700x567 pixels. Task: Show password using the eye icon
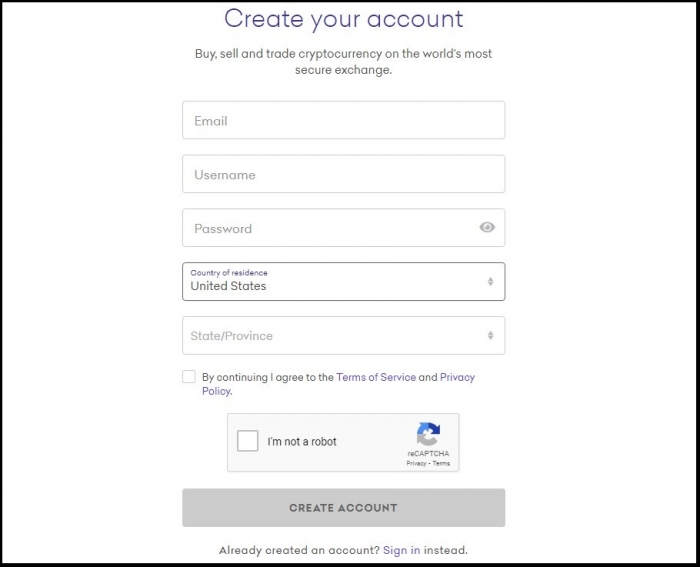(x=487, y=227)
